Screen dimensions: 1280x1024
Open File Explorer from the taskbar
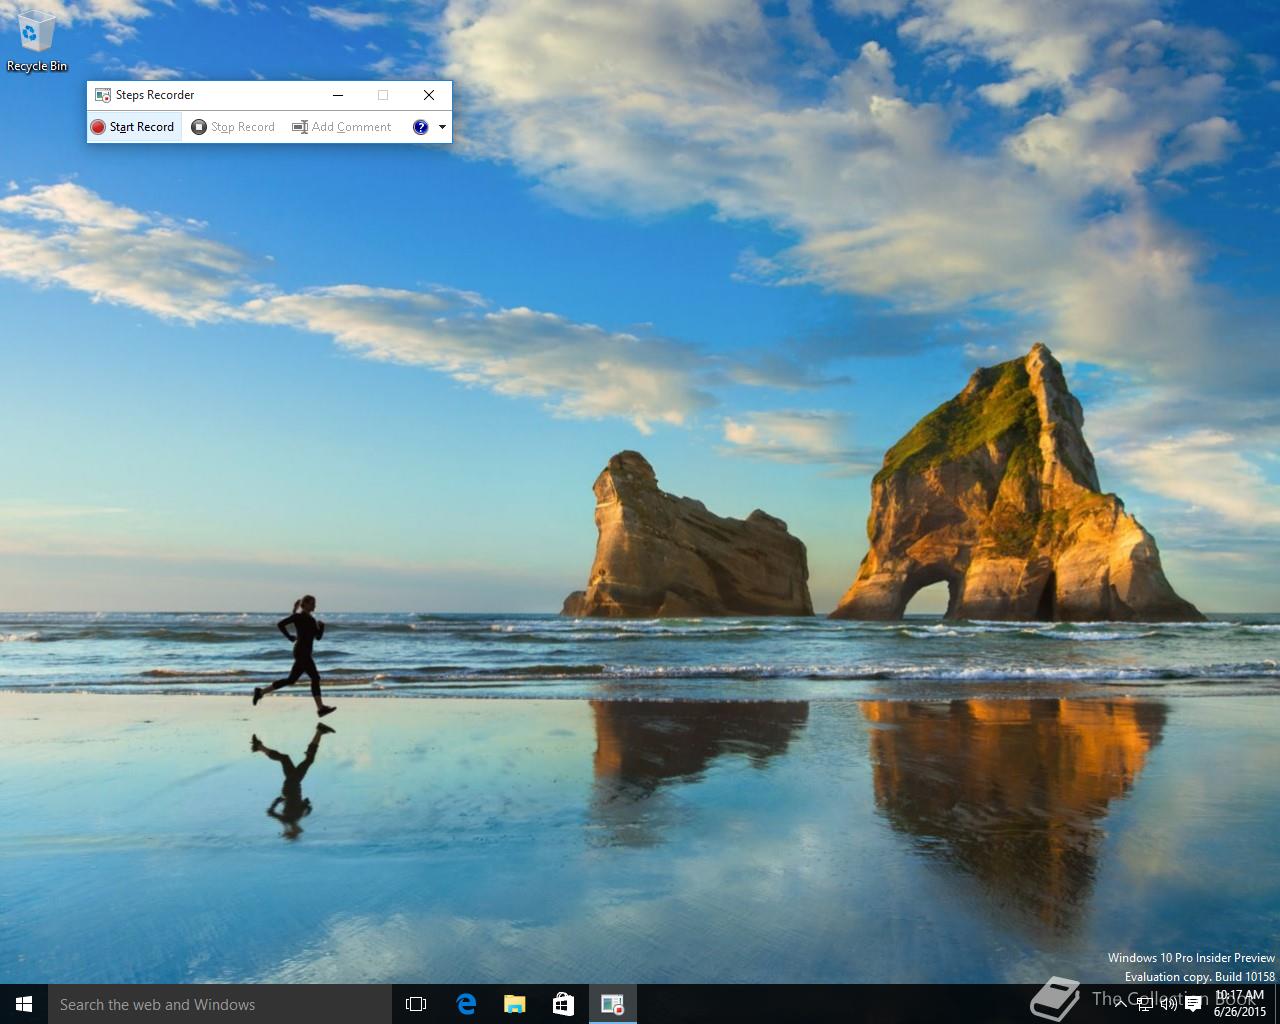pos(515,1004)
